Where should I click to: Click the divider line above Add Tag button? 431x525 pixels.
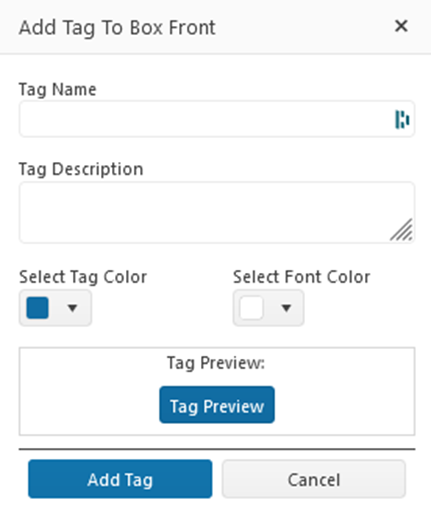(217, 449)
